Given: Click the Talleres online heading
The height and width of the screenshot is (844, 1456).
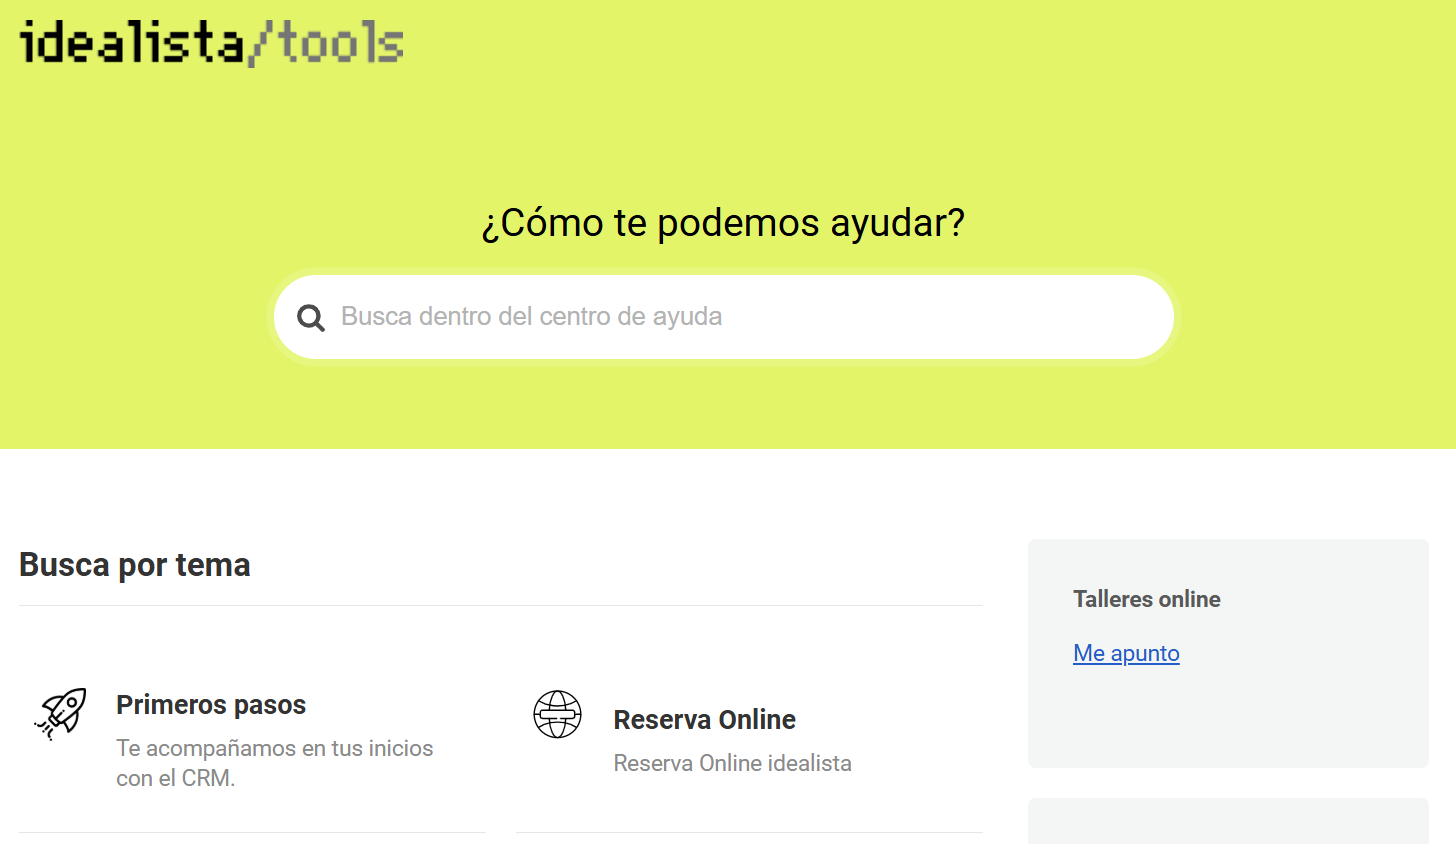Looking at the screenshot, I should (x=1147, y=599).
